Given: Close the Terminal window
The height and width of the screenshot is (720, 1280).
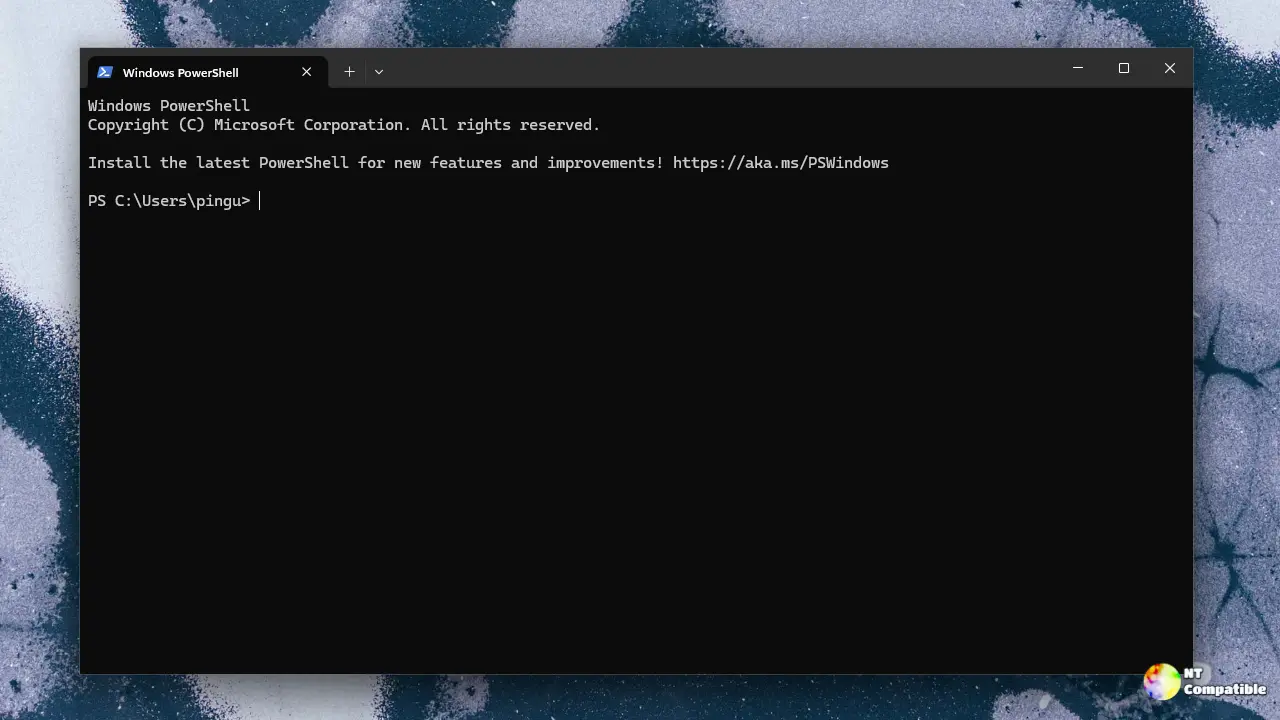Looking at the screenshot, I should coord(1170,68).
